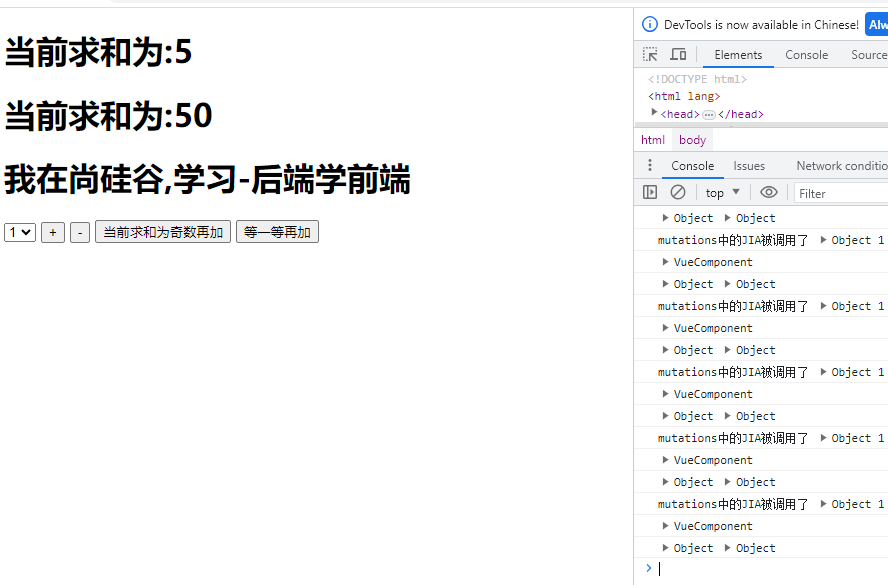Focus the console prompt input line
888x585 pixels.
click(770, 569)
